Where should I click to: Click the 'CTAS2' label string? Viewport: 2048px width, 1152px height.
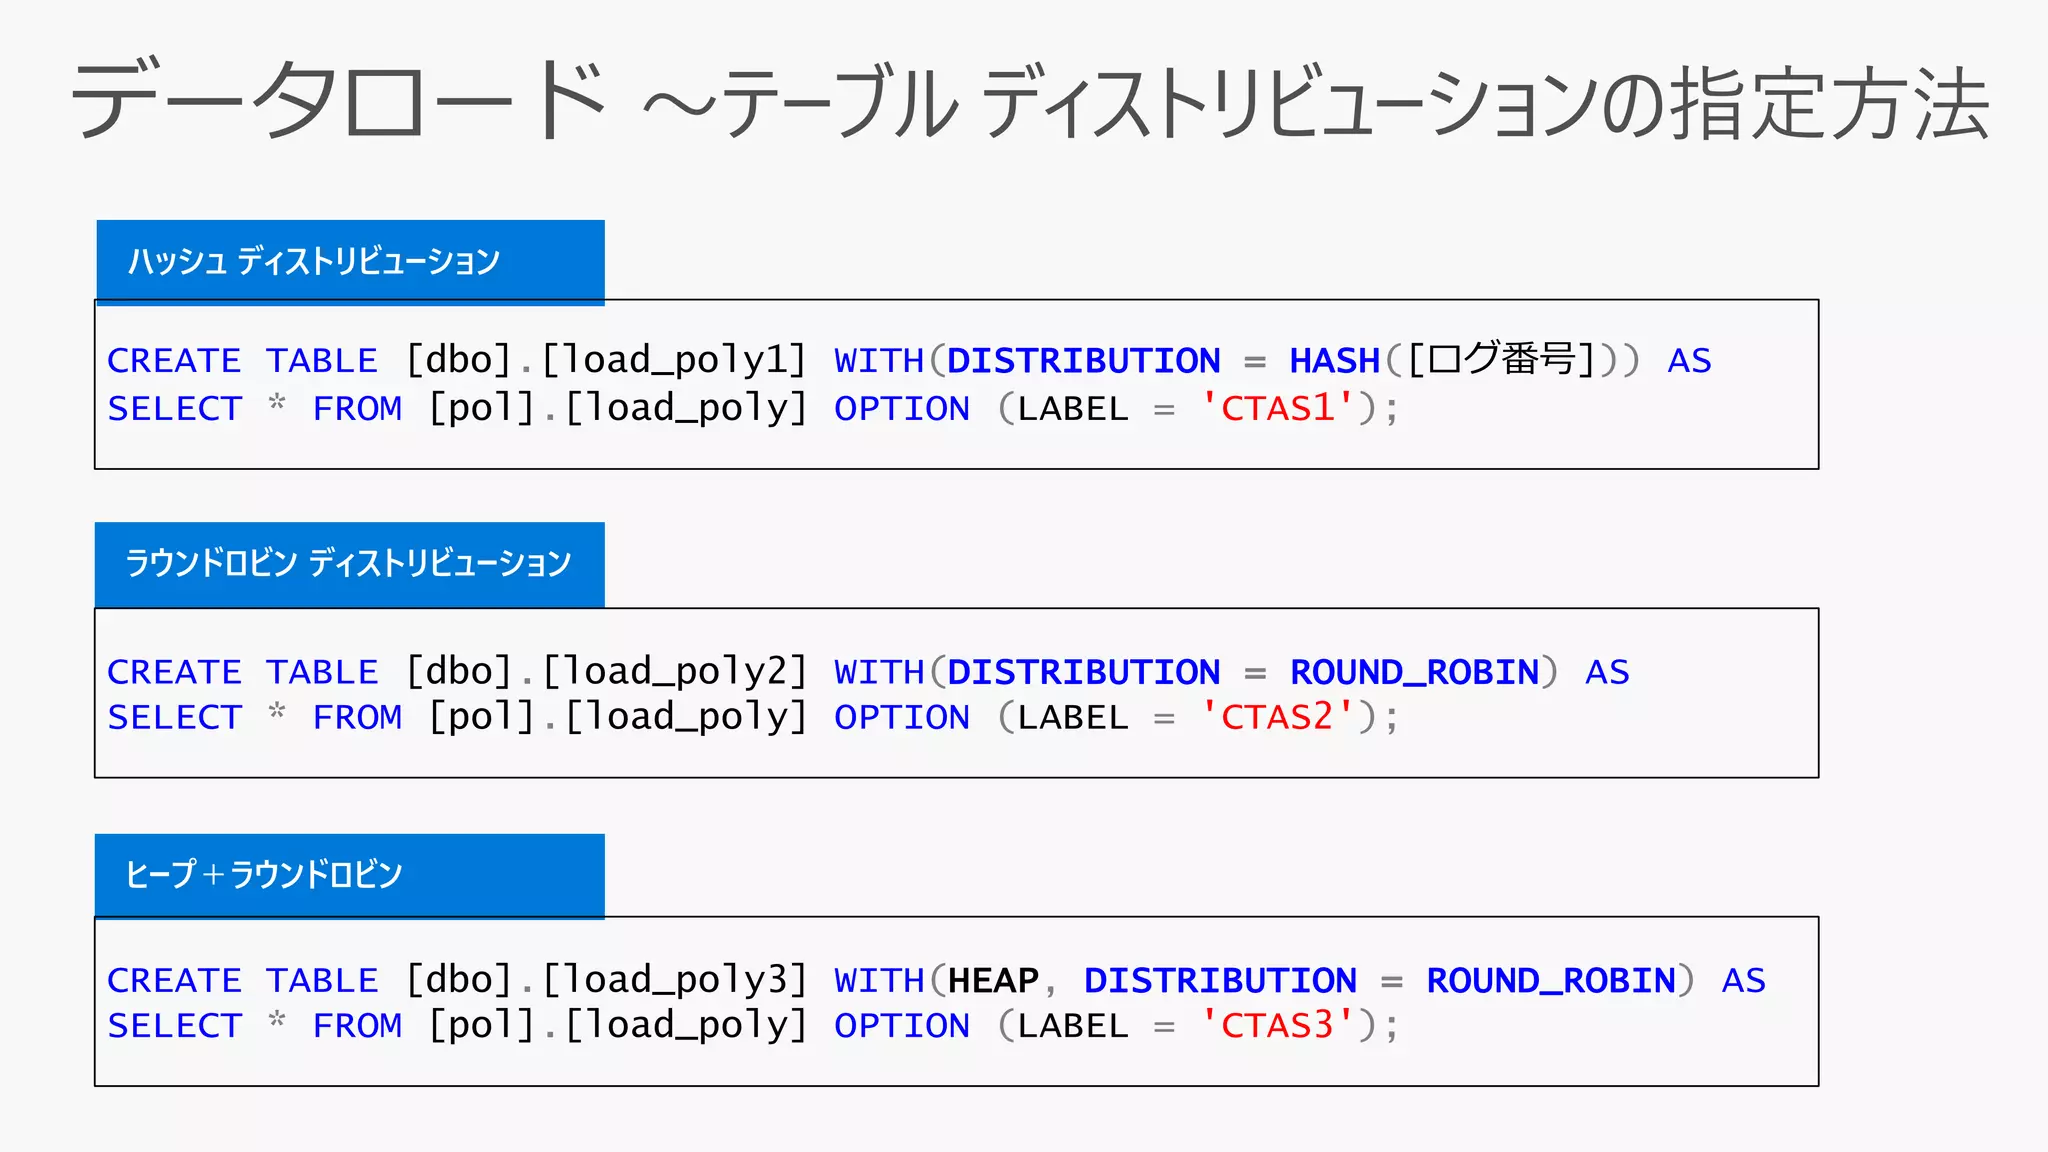pos(1277,717)
